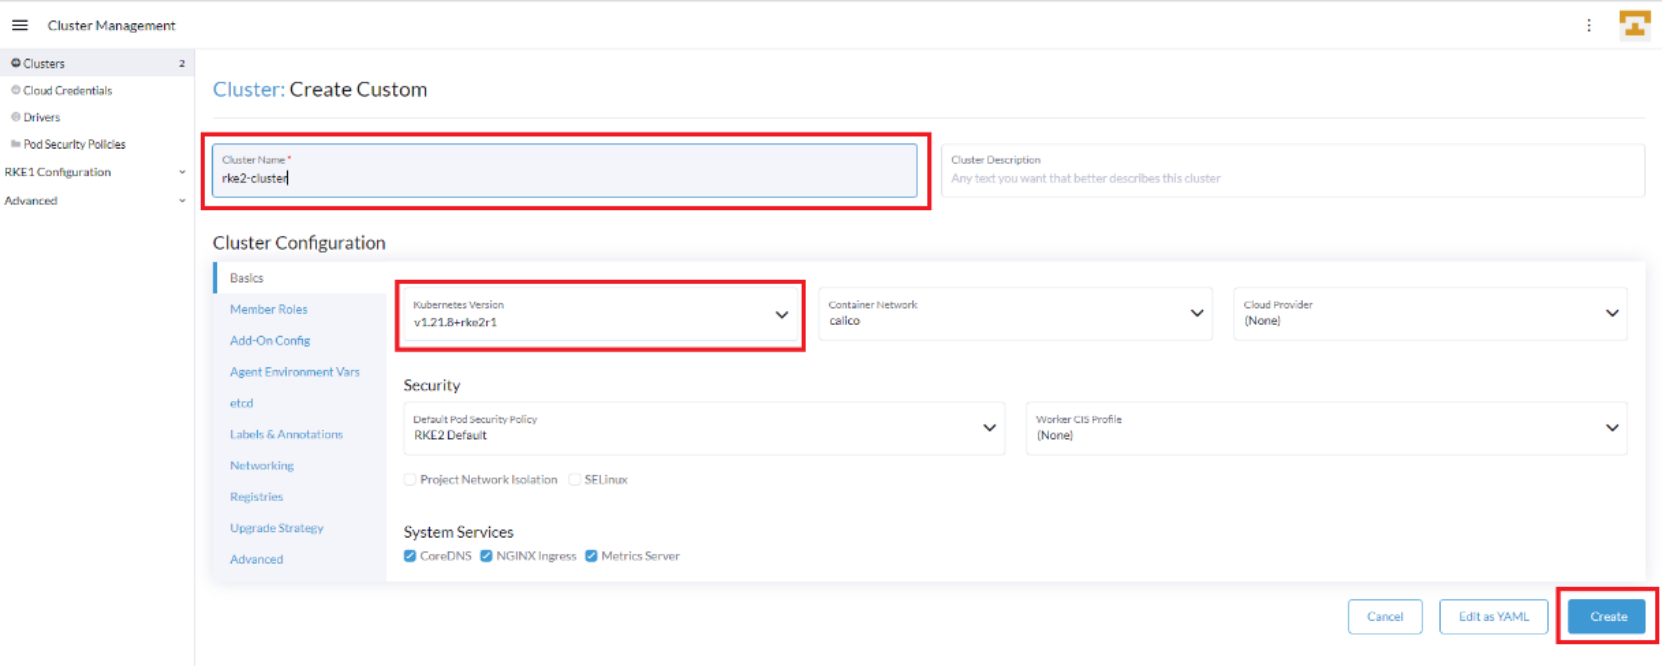Click the user avatar icon
Image resolution: width=1662 pixels, height=666 pixels.
(1635, 25)
